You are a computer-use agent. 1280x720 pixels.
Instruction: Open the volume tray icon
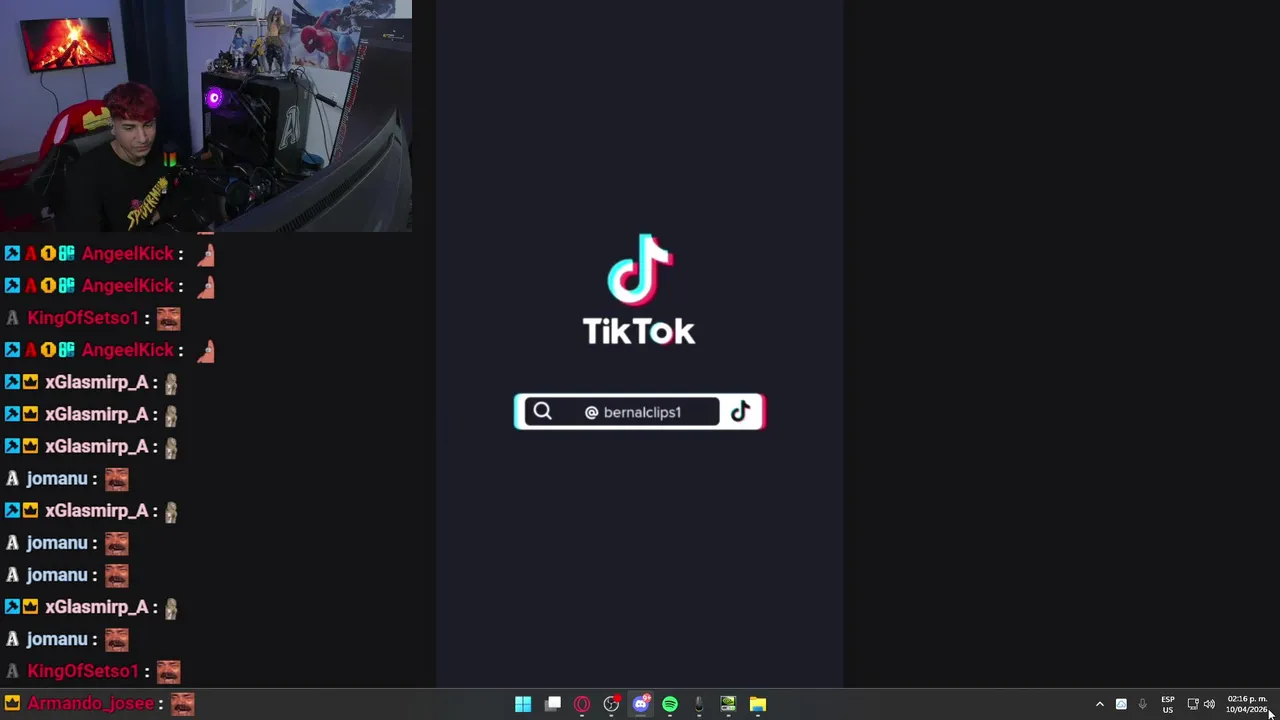(x=1209, y=704)
